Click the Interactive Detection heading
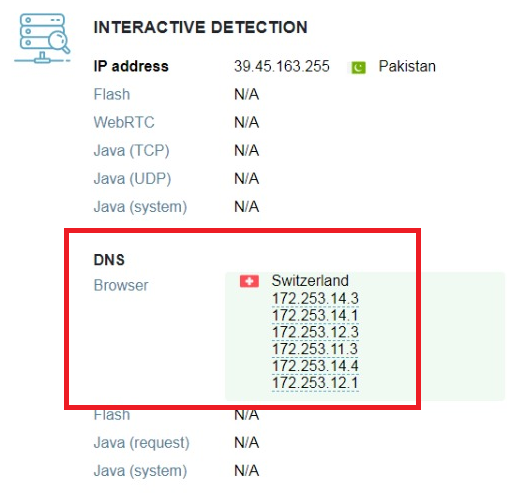This screenshot has height=494, width=517. tap(200, 27)
